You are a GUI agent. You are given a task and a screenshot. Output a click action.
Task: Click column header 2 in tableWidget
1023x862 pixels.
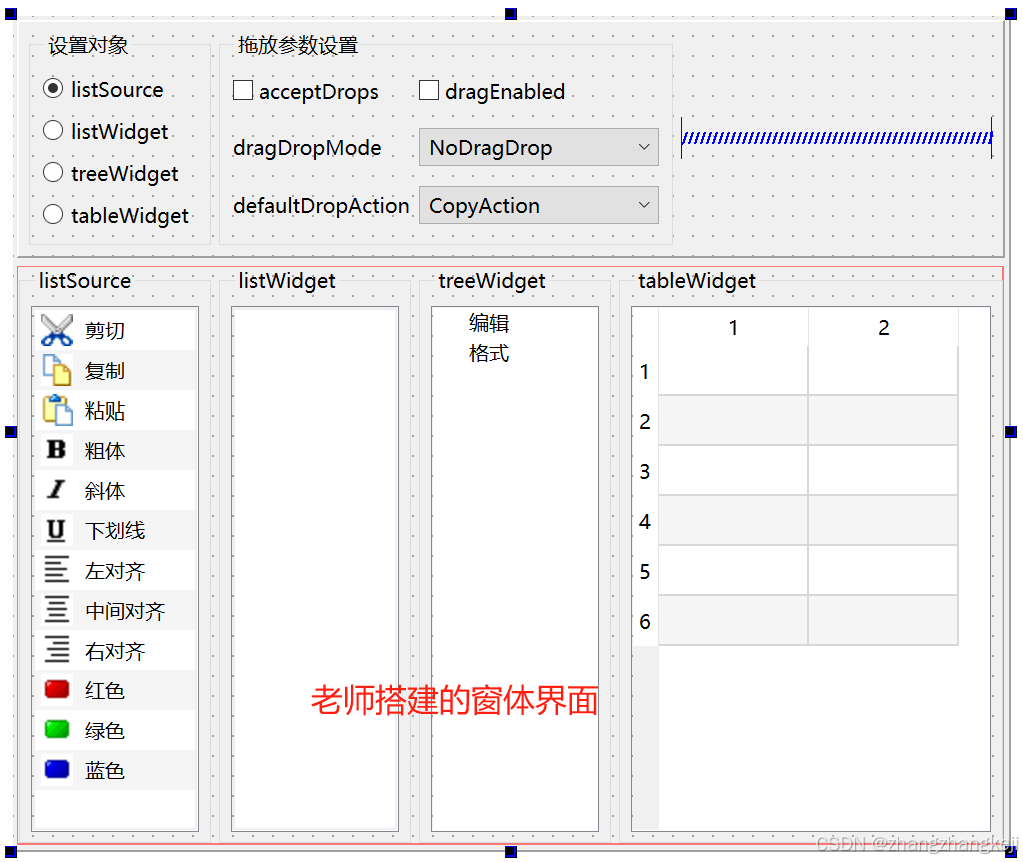tap(883, 327)
